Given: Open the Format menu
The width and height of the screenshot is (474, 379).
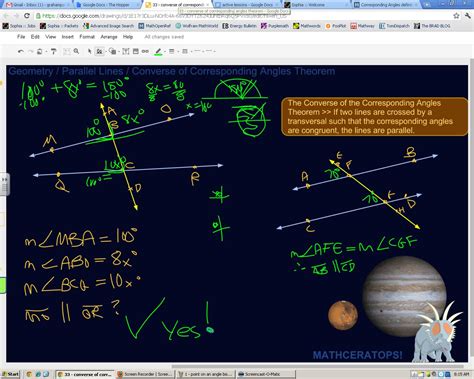Looking at the screenshot, I should [87, 37].
